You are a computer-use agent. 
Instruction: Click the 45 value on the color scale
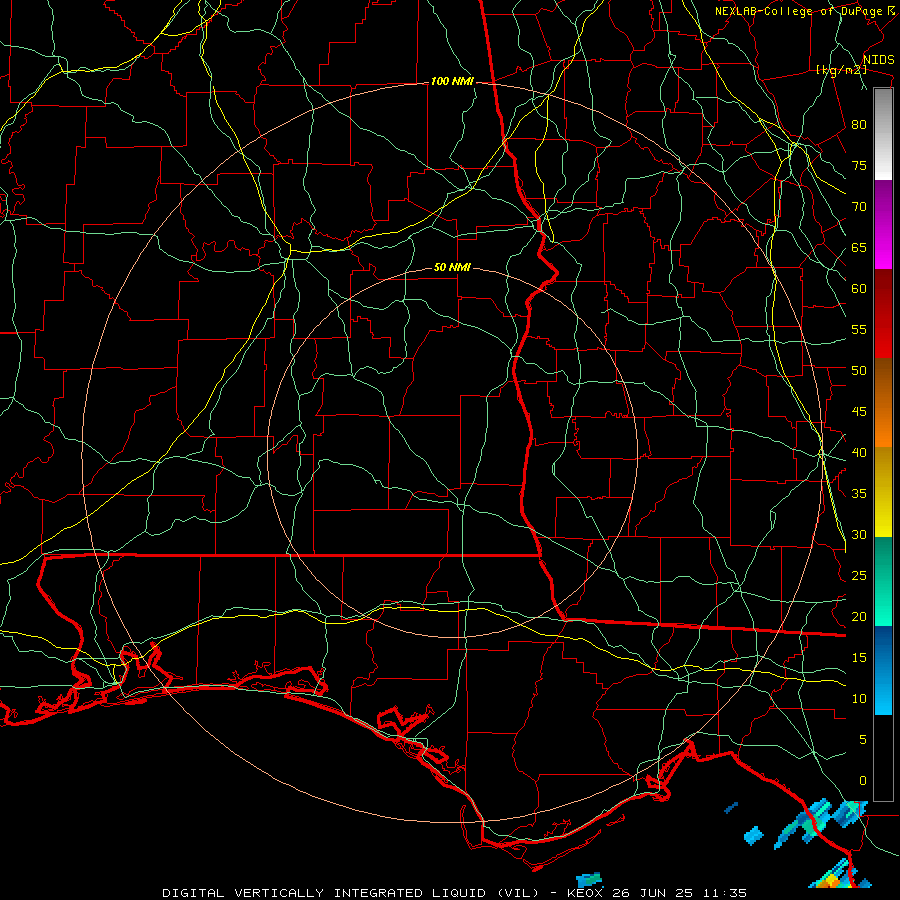pos(859,412)
